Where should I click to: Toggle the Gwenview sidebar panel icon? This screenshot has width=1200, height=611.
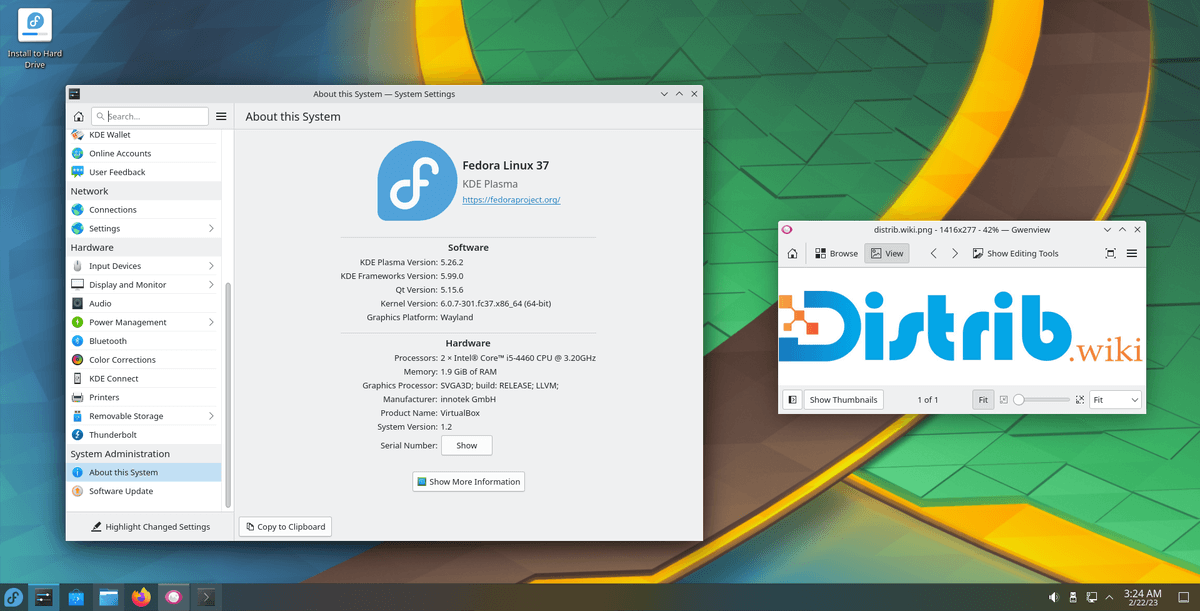click(792, 399)
